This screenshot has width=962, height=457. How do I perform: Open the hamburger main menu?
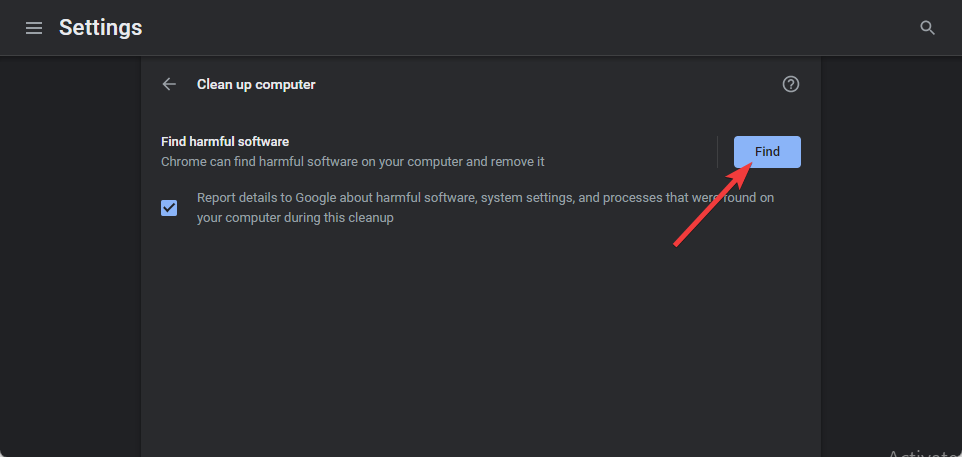(34, 28)
